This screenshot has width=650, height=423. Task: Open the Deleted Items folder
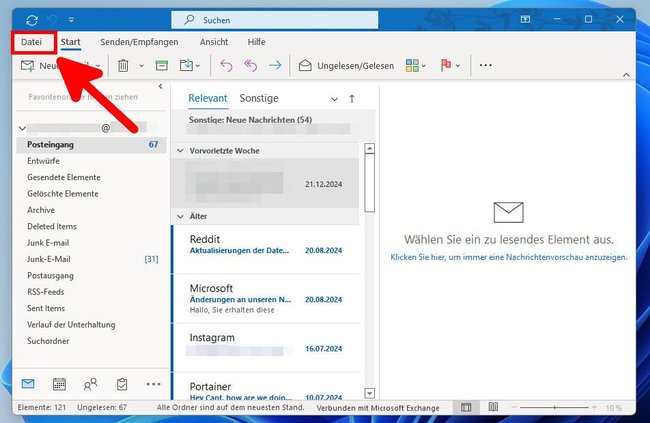tap(52, 226)
